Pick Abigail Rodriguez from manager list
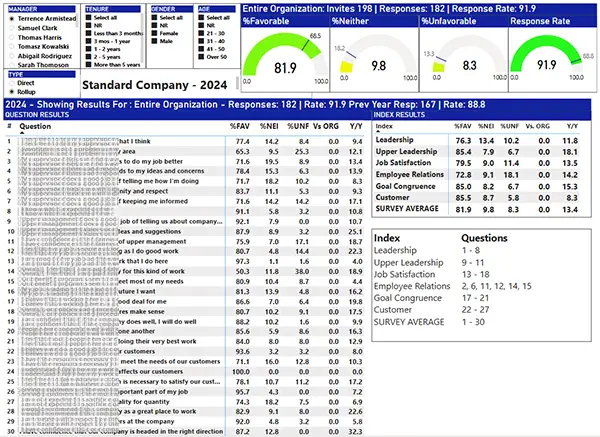 click(x=13, y=57)
